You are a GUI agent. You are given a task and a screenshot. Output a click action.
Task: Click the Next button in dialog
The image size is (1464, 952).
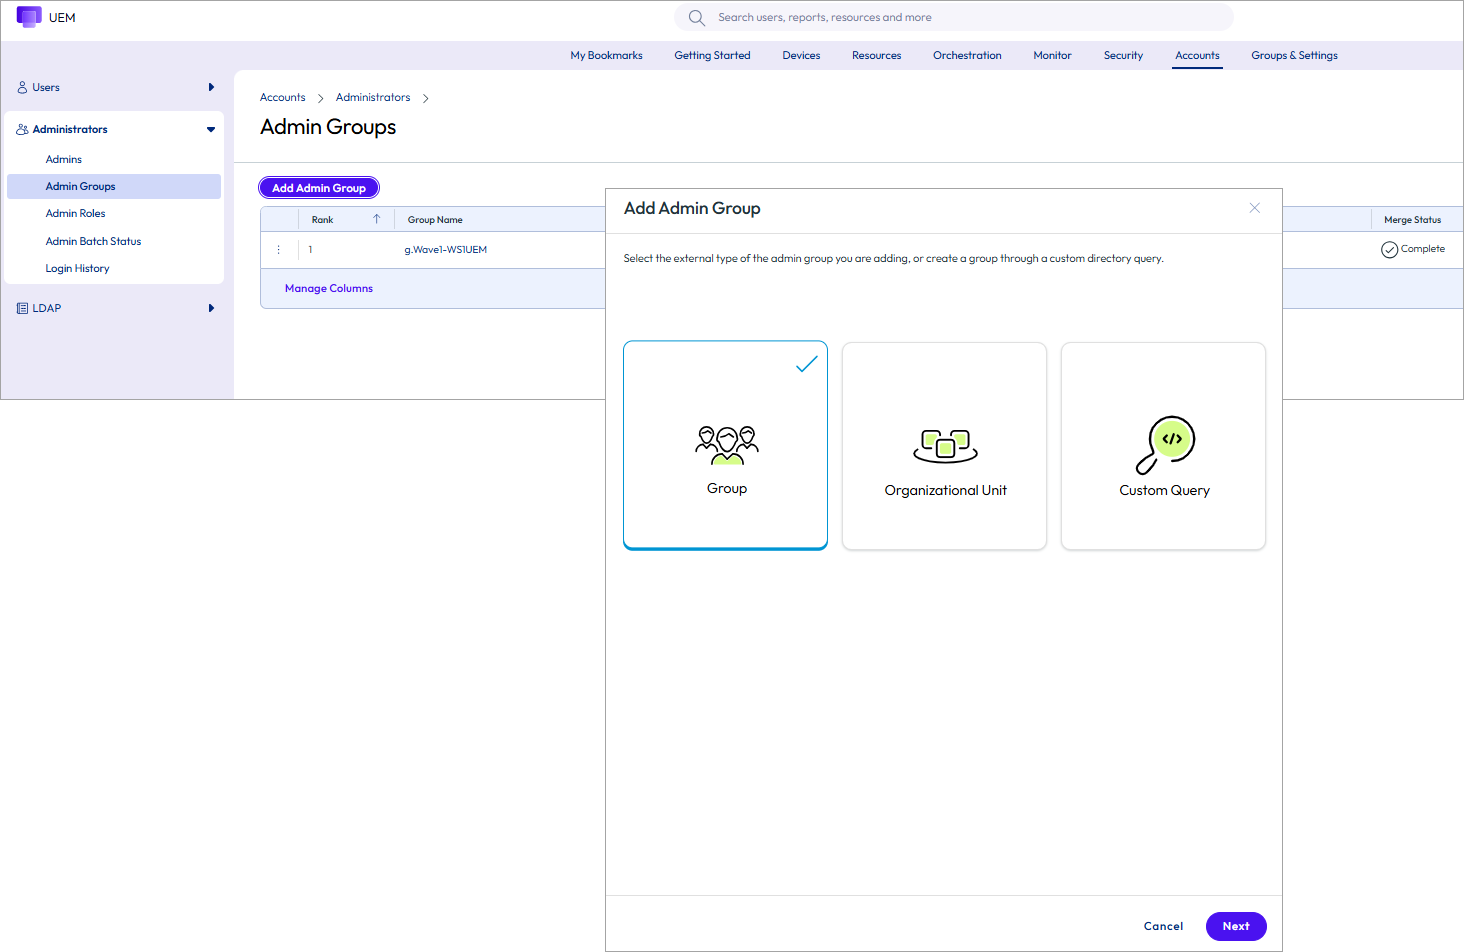(x=1236, y=926)
